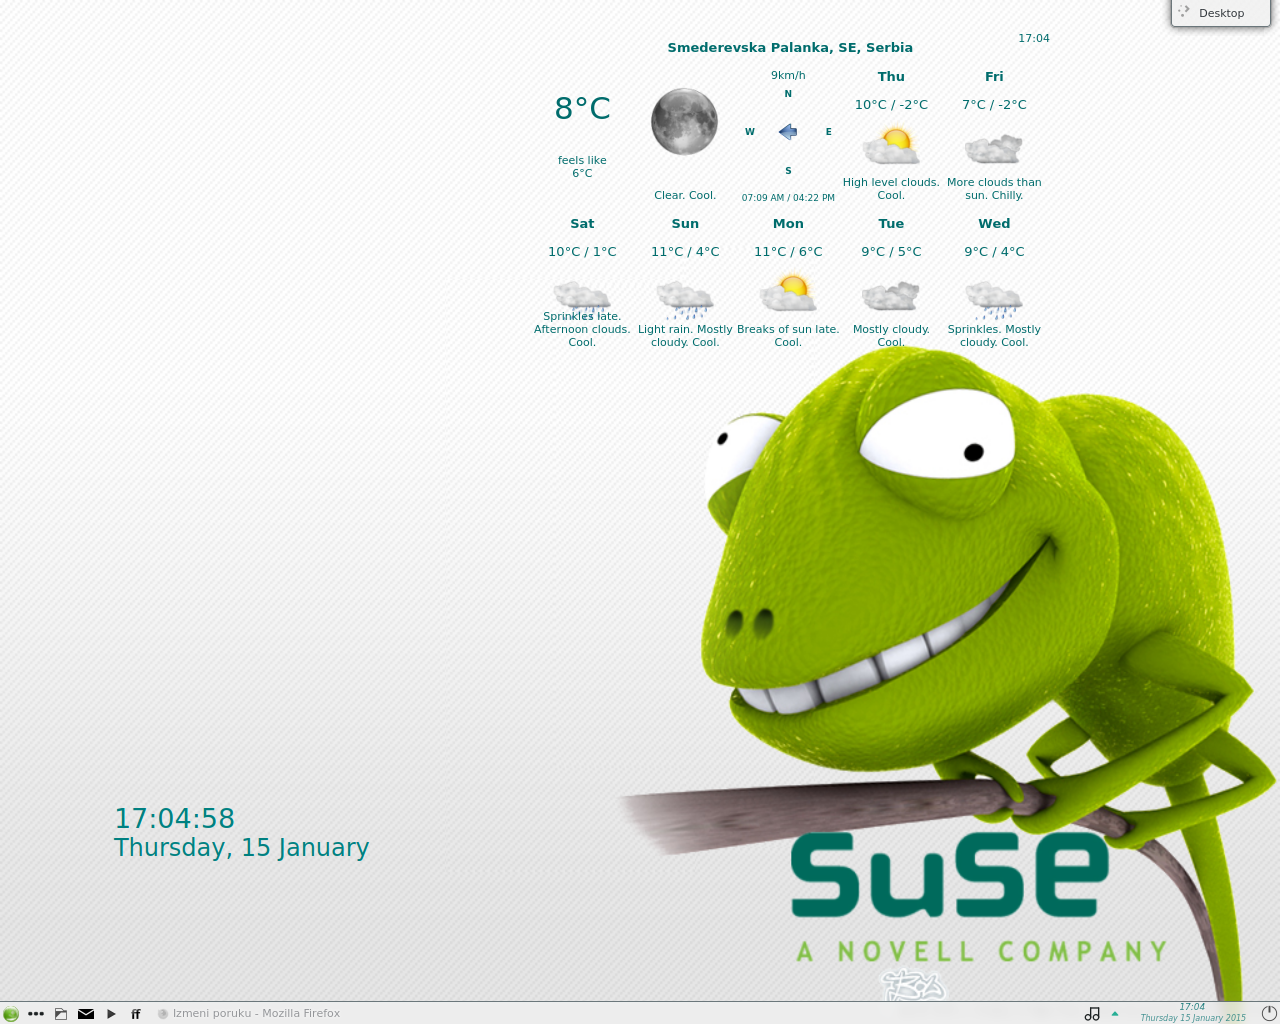
Task: Click the Firefox task entry's small icon
Action: [x=163, y=1014]
